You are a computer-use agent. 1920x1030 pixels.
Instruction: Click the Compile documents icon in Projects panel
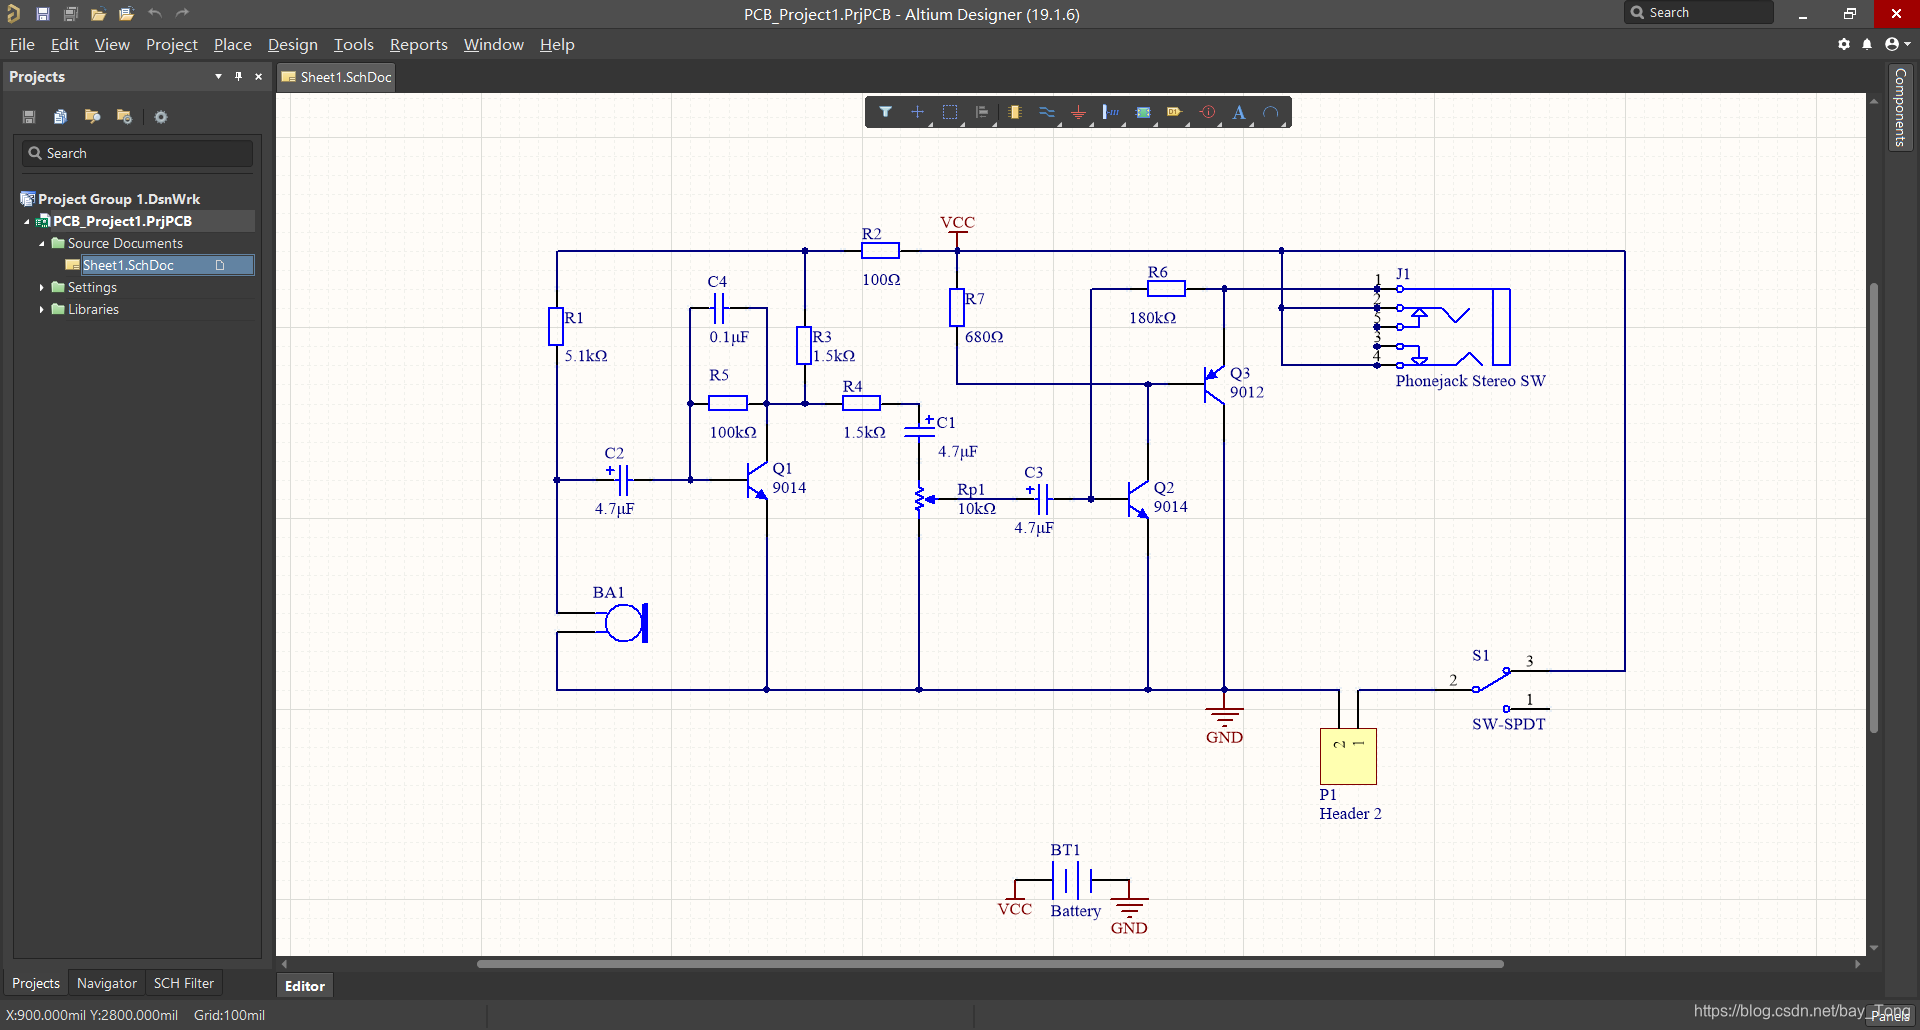point(61,117)
